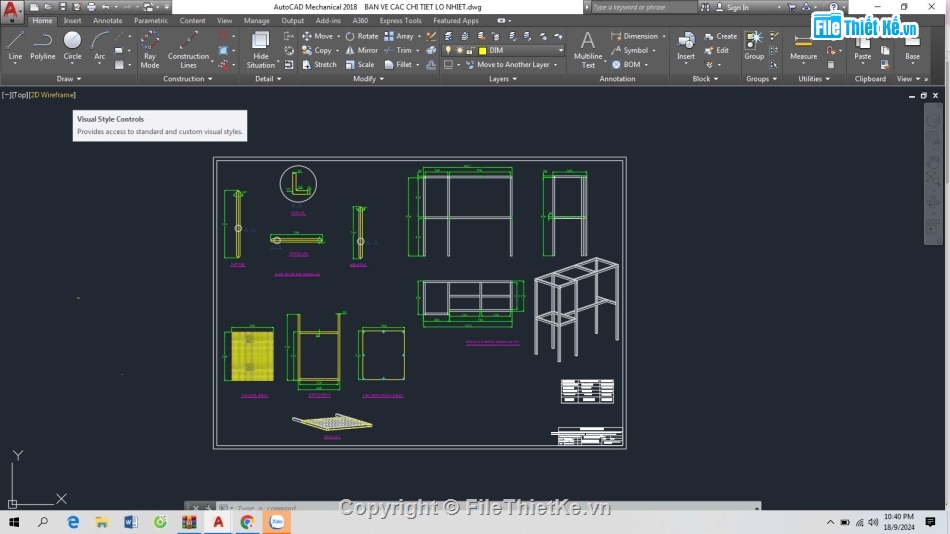Viewport: 950px width, 534px height.
Task: Expand the Layers panel
Action: [x=503, y=79]
